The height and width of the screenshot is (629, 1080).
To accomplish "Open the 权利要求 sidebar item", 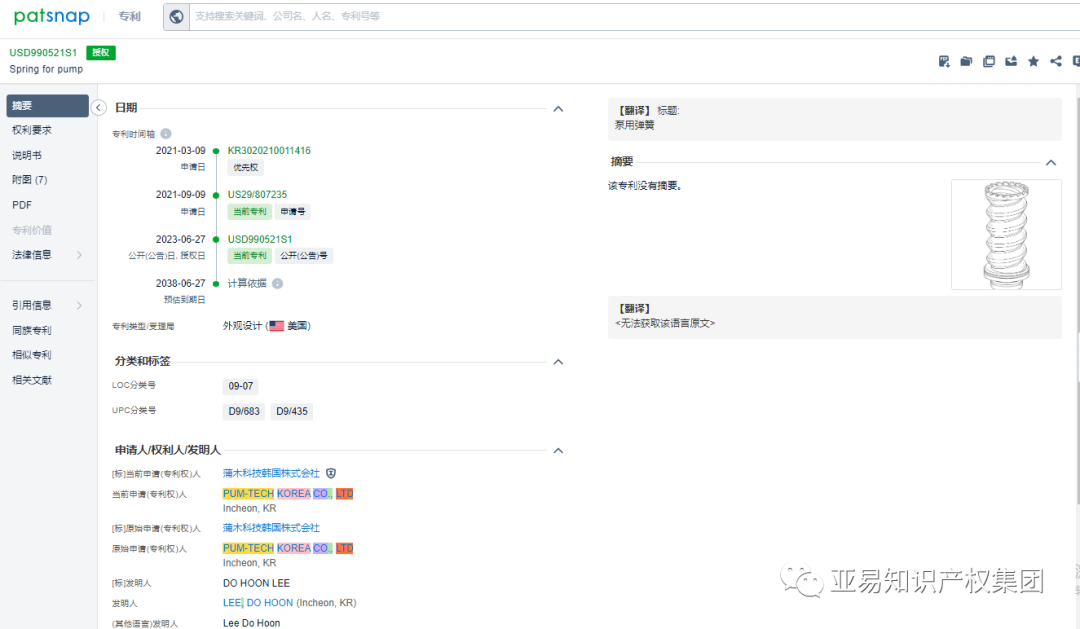I will pyautogui.click(x=32, y=130).
